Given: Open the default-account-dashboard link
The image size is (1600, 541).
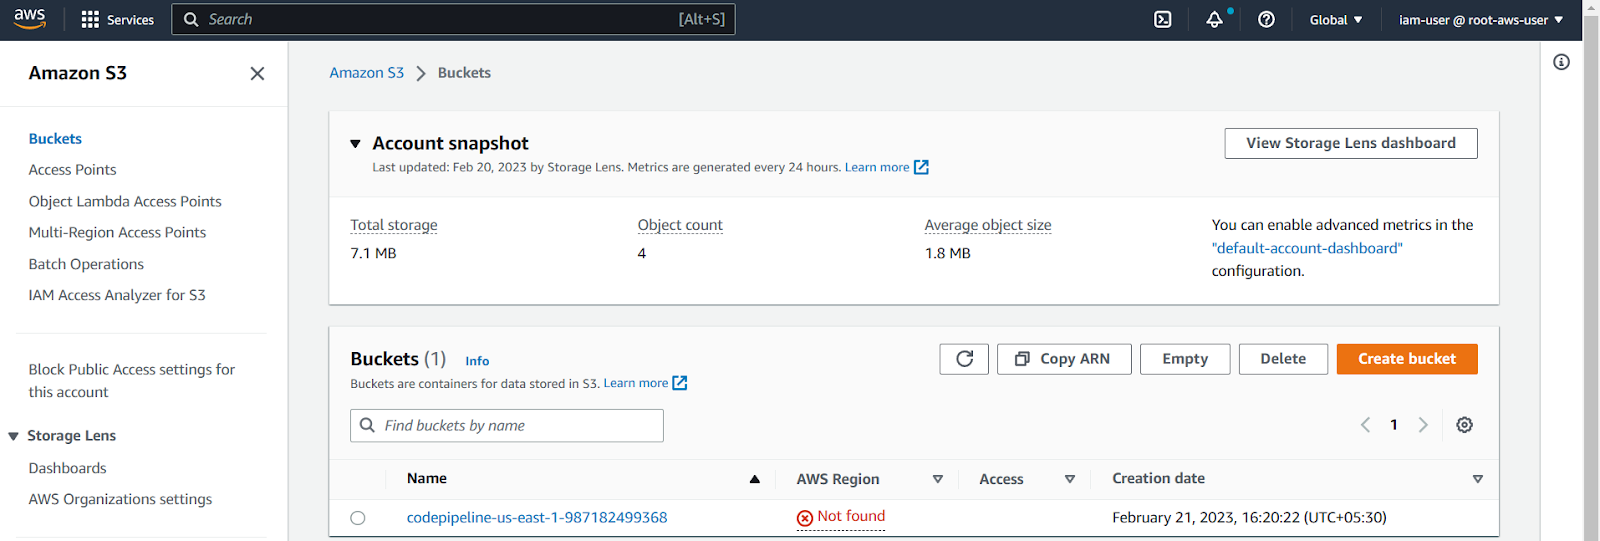Looking at the screenshot, I should [1307, 248].
